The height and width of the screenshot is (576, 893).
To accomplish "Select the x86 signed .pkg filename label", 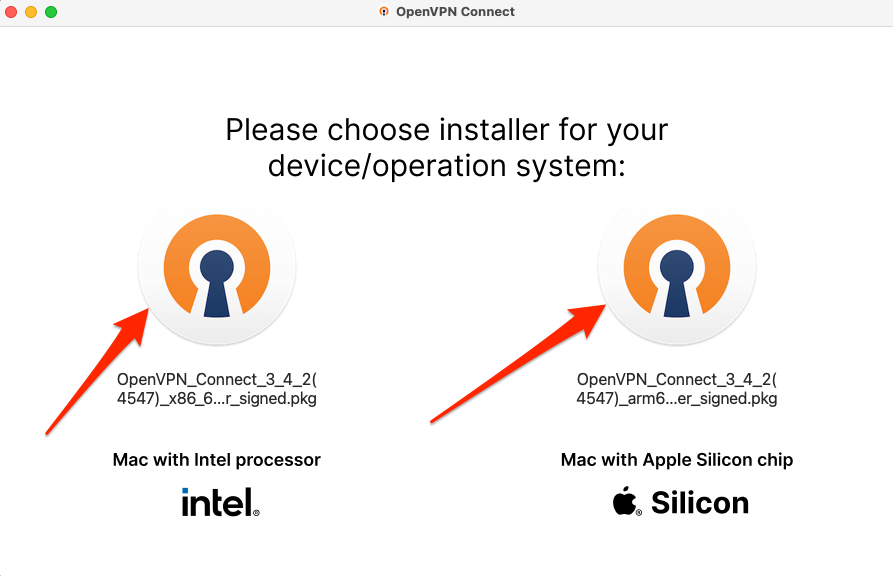I will (x=217, y=389).
